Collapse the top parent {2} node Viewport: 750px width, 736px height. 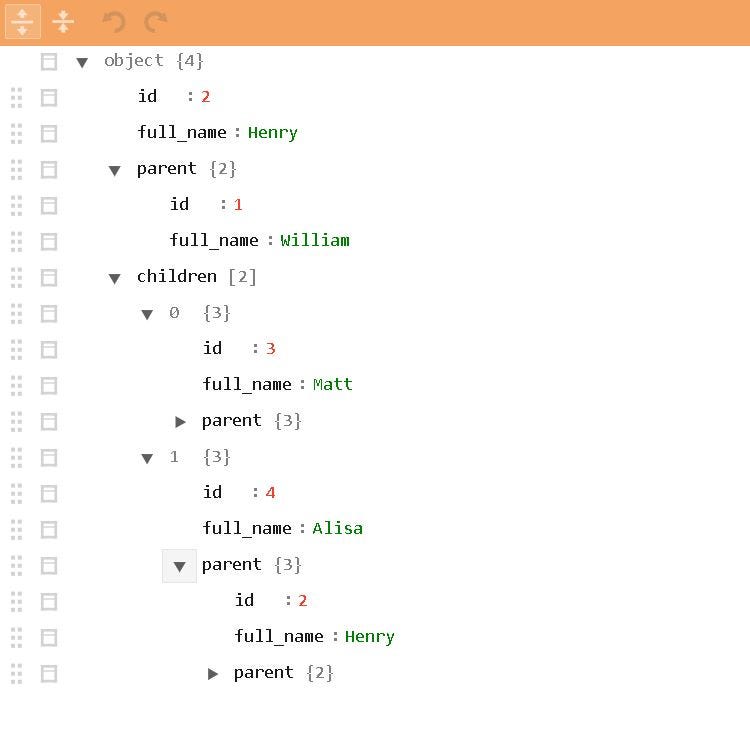[114, 170]
